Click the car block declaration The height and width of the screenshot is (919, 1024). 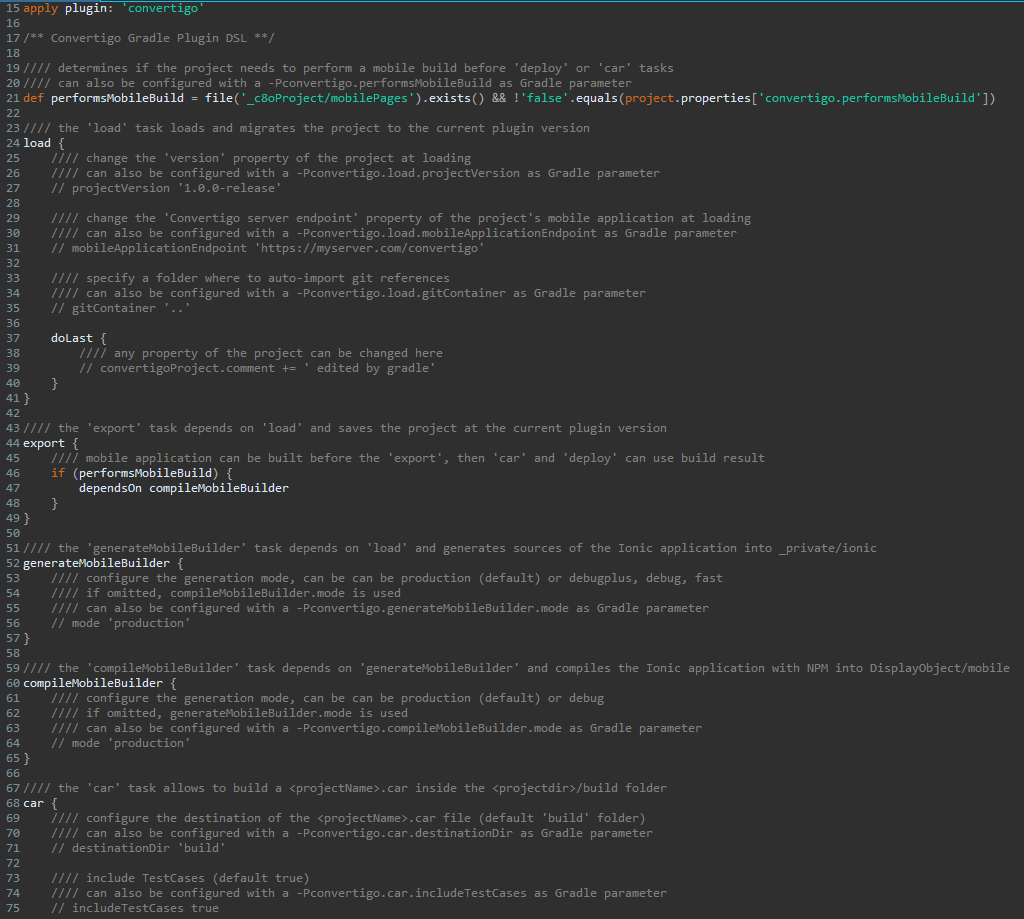click(x=34, y=802)
